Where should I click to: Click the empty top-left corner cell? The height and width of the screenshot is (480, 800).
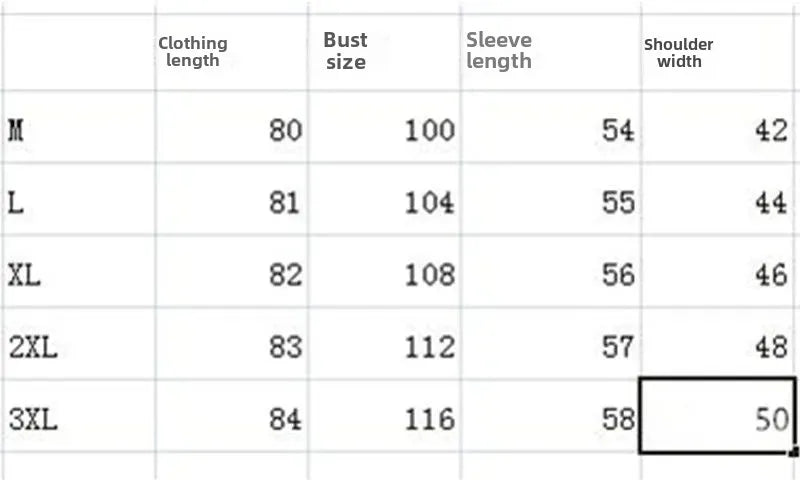click(x=78, y=52)
